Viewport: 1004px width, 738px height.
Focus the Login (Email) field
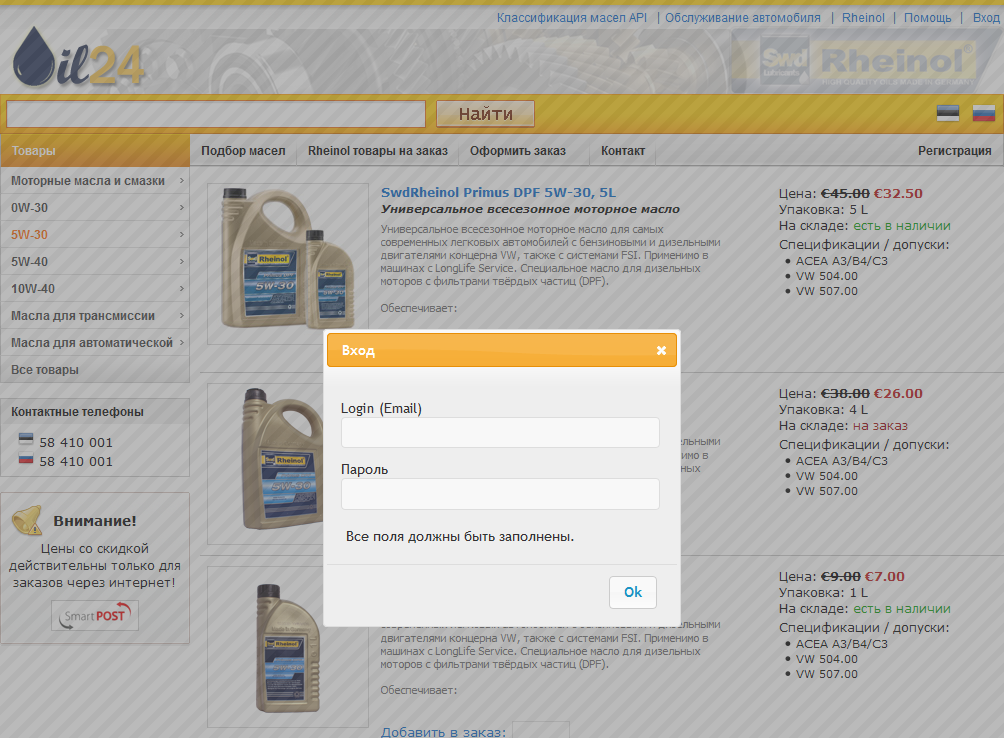pyautogui.click(x=500, y=433)
